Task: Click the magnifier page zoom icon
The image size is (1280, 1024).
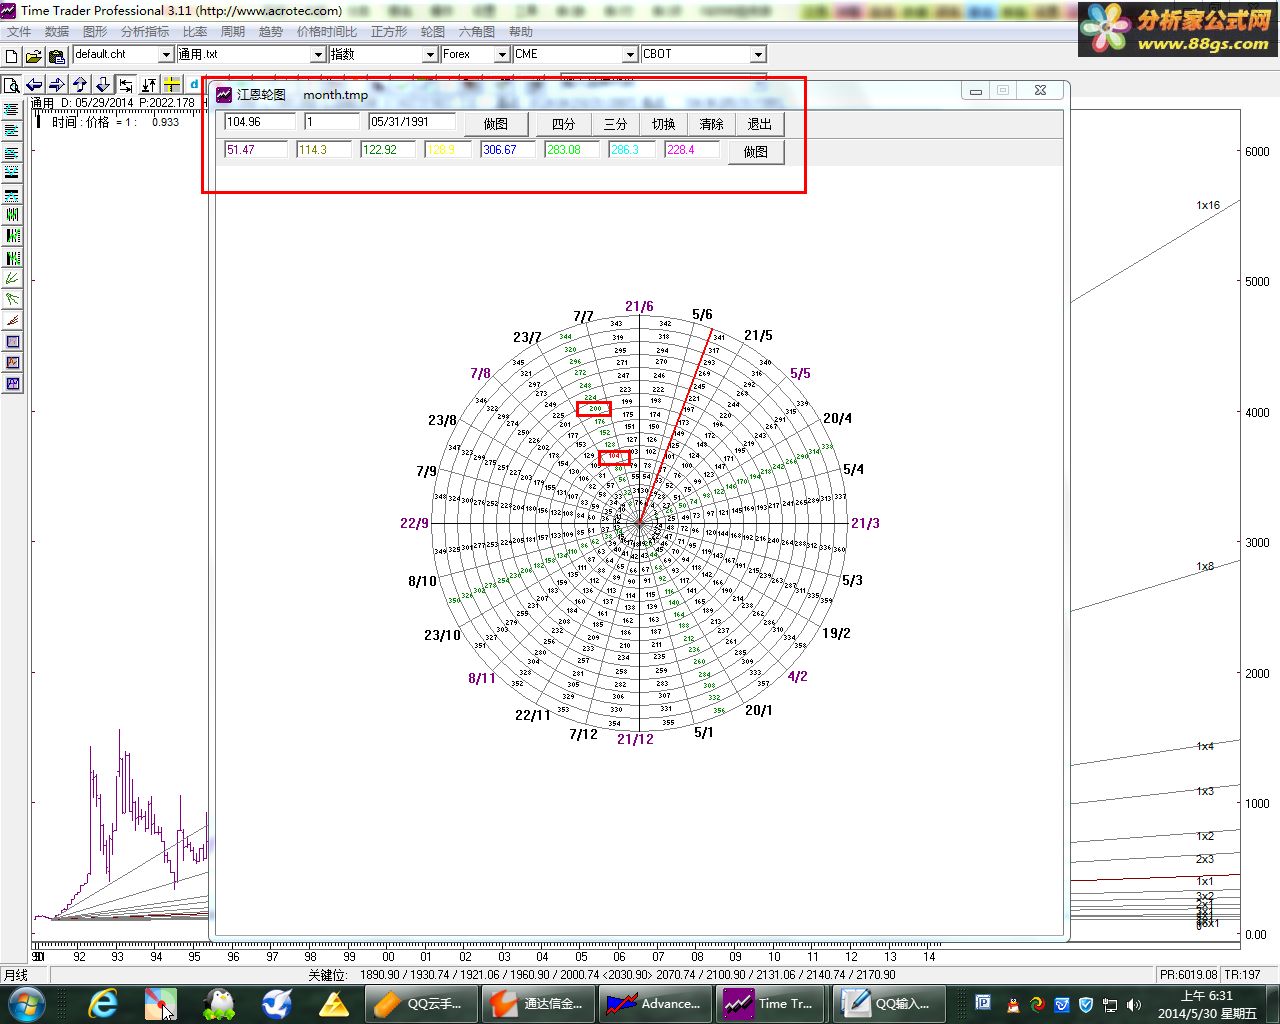Action: (x=12, y=85)
